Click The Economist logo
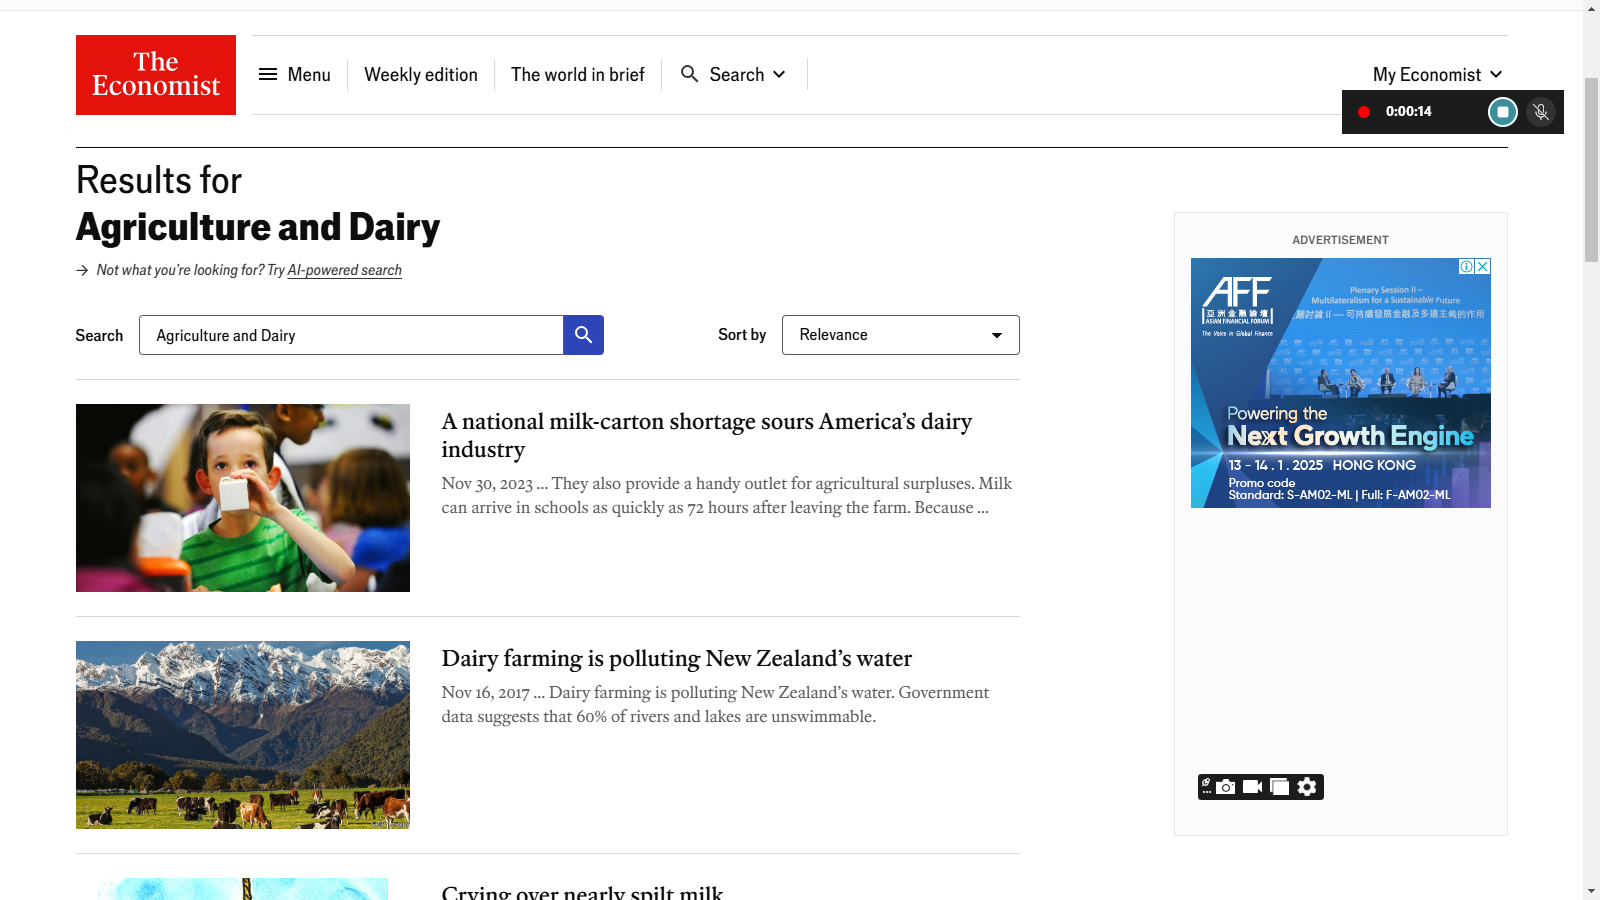The height and width of the screenshot is (900, 1600). point(156,75)
